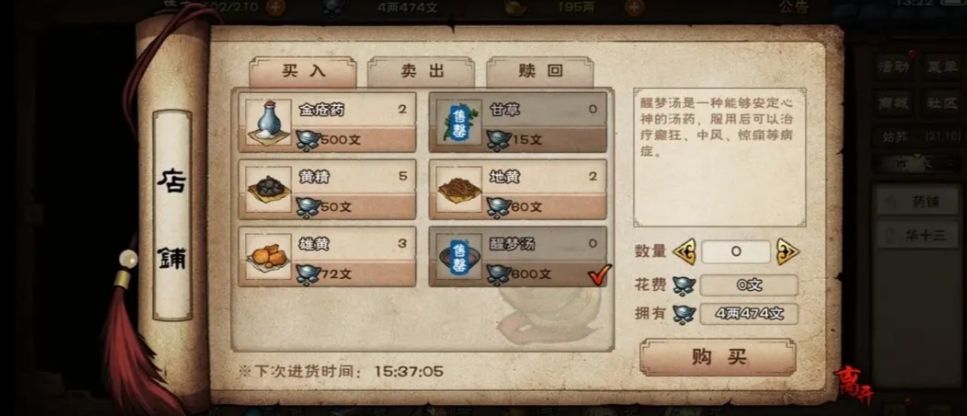Viewport: 967px width, 416px height.
Task: Click the sold-out 甘草 item icon
Action: 459,122
